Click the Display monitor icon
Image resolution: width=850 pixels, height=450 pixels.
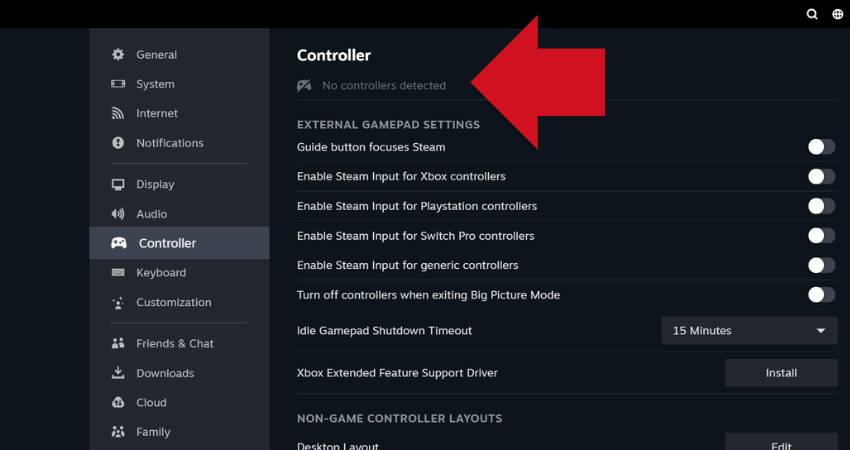click(118, 184)
